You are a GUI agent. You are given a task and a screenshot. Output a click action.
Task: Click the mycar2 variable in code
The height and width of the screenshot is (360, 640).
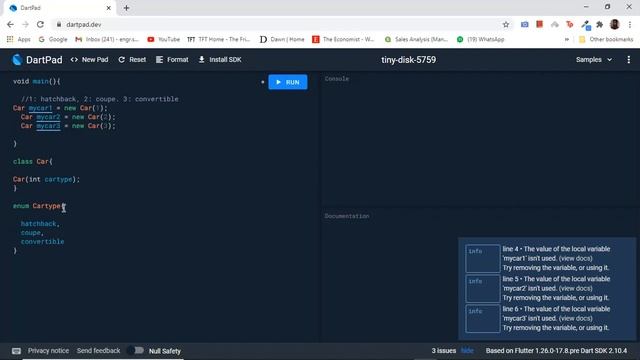(48, 117)
